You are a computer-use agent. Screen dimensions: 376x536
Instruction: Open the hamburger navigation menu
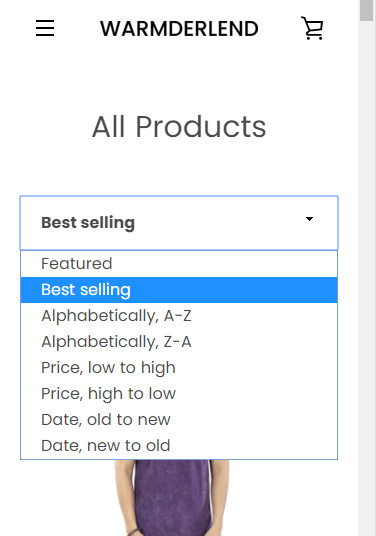click(45, 28)
